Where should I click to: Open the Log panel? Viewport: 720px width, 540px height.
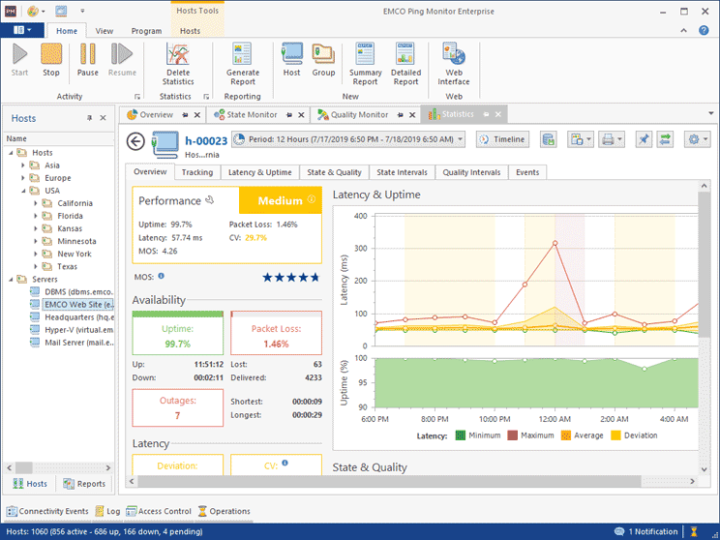click(108, 511)
